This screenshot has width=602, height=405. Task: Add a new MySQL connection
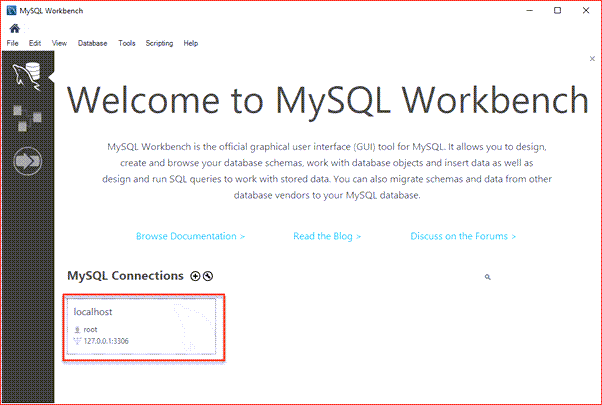pos(195,275)
